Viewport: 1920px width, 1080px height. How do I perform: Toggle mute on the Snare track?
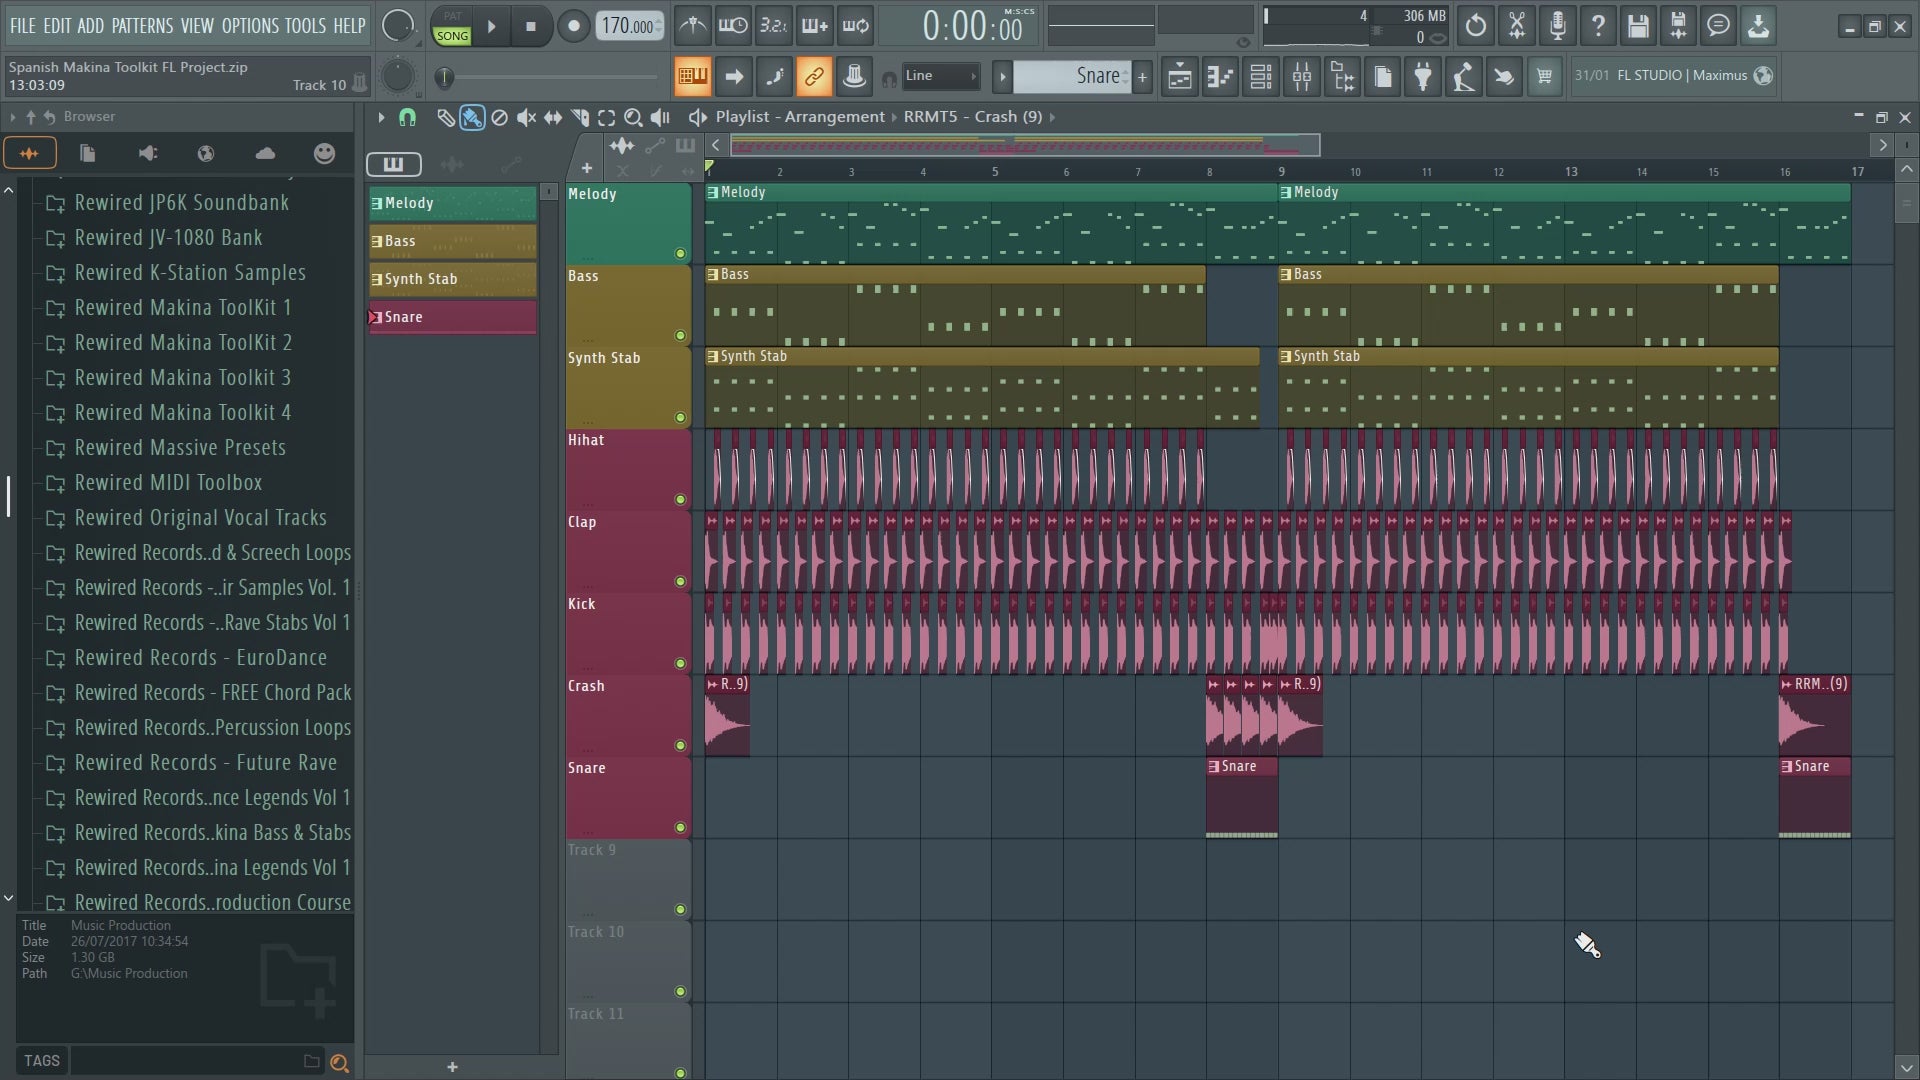(680, 828)
